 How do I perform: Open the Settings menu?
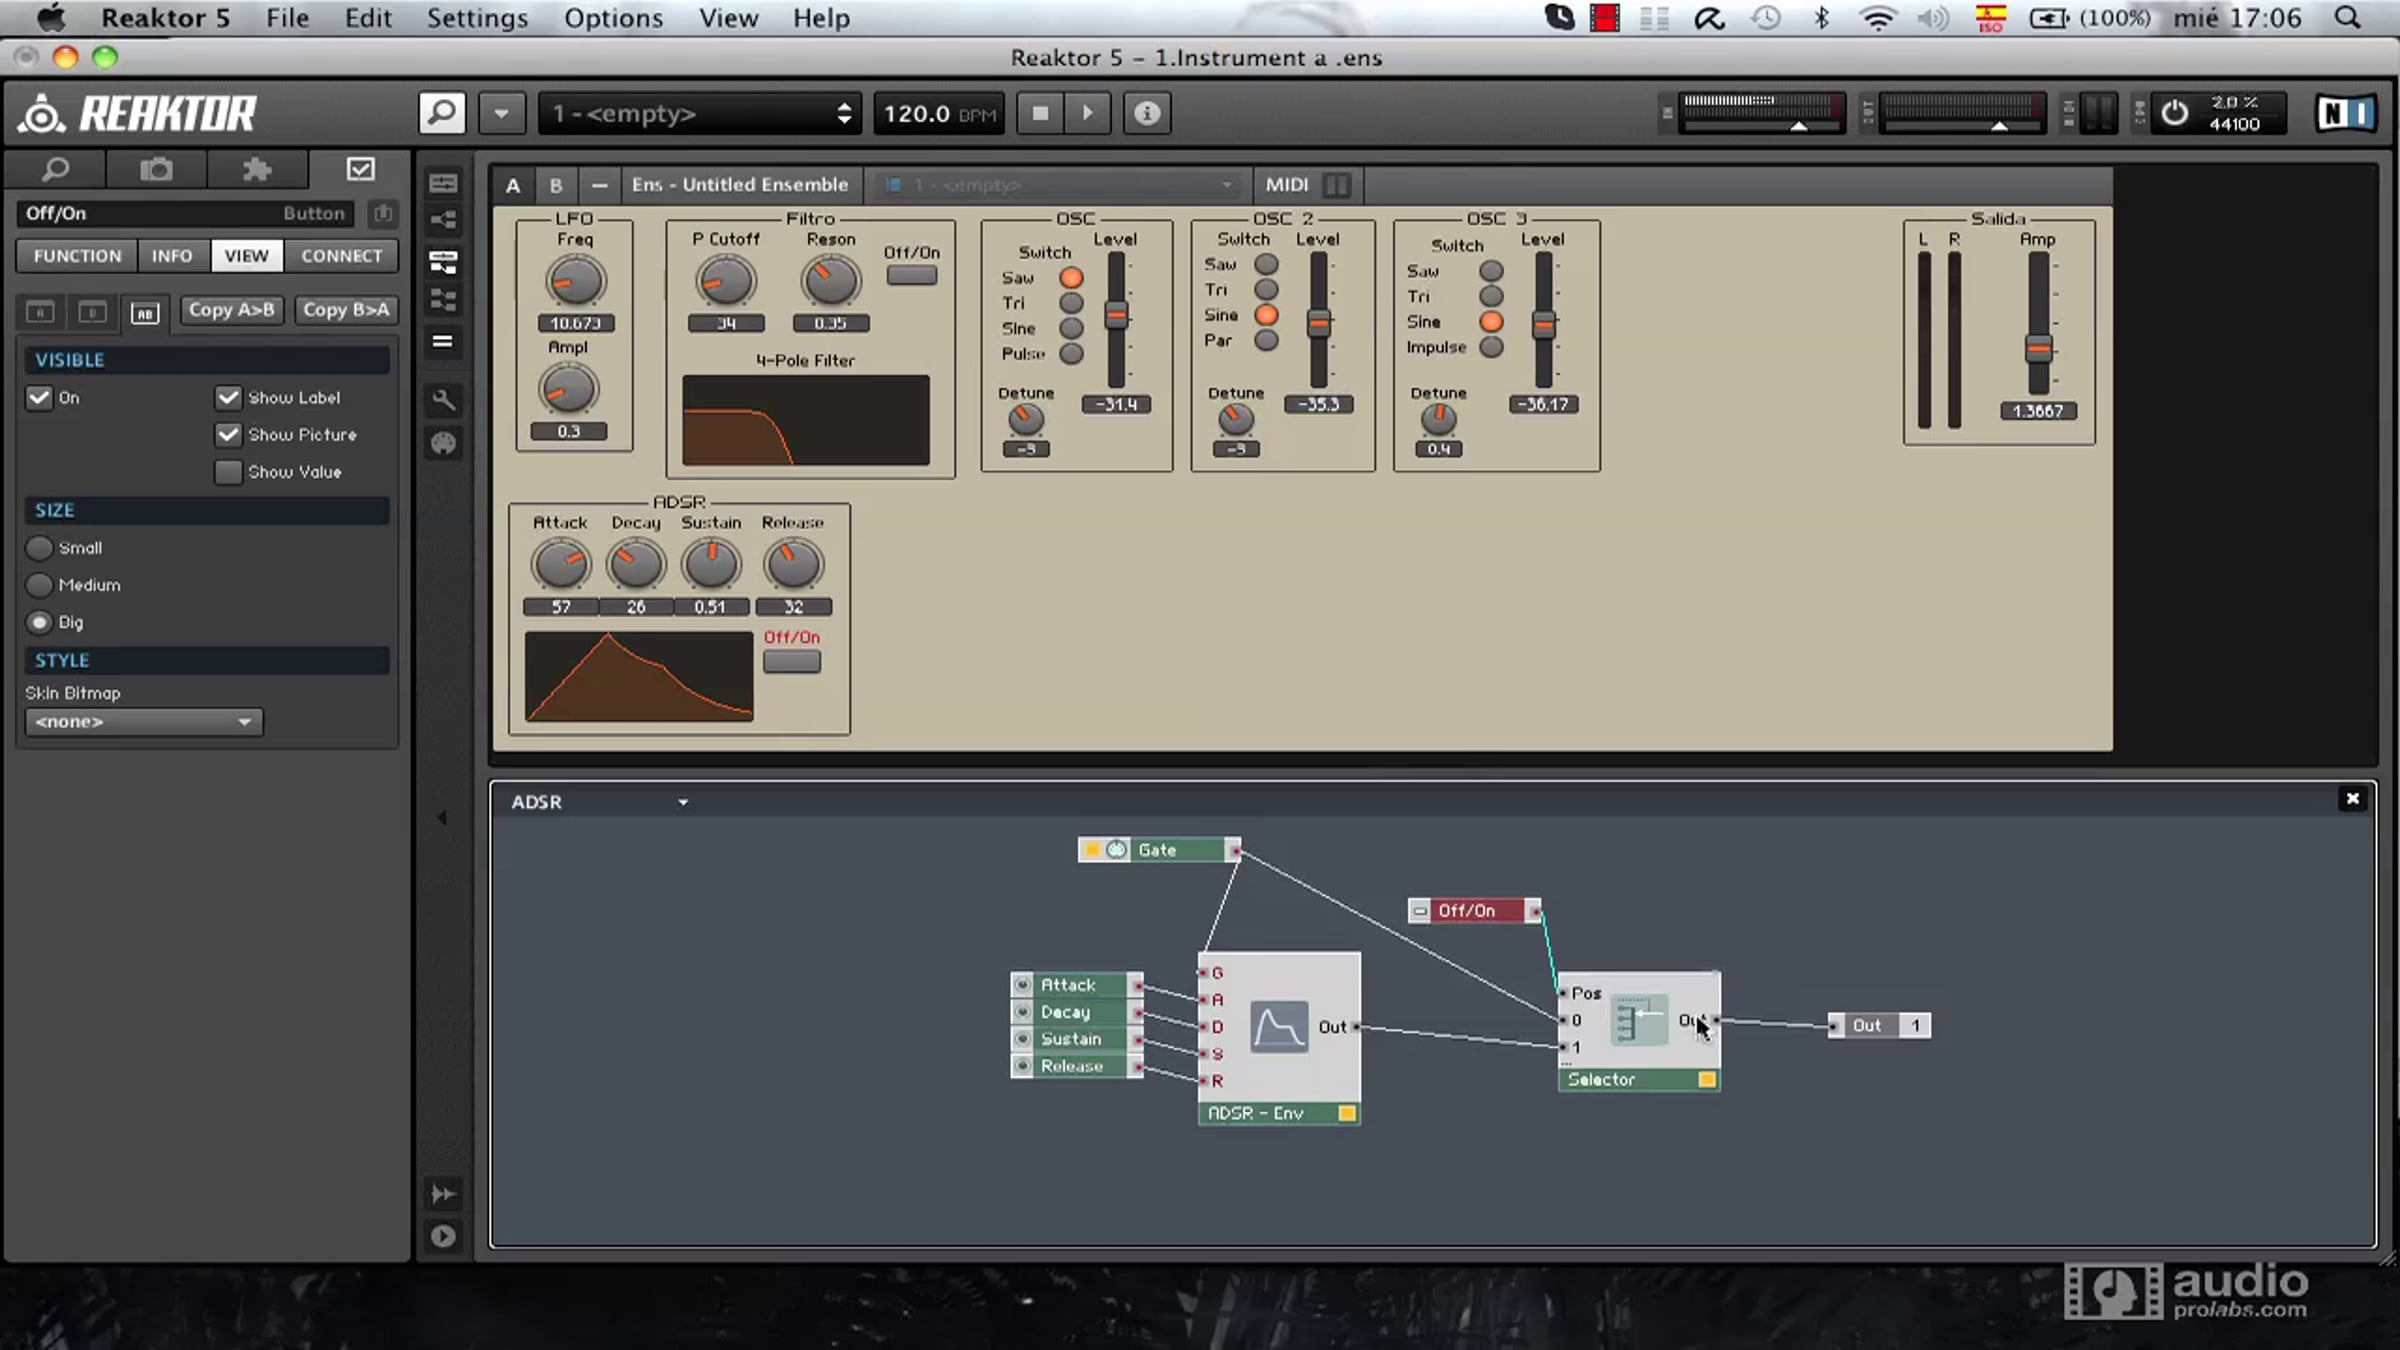pos(477,18)
